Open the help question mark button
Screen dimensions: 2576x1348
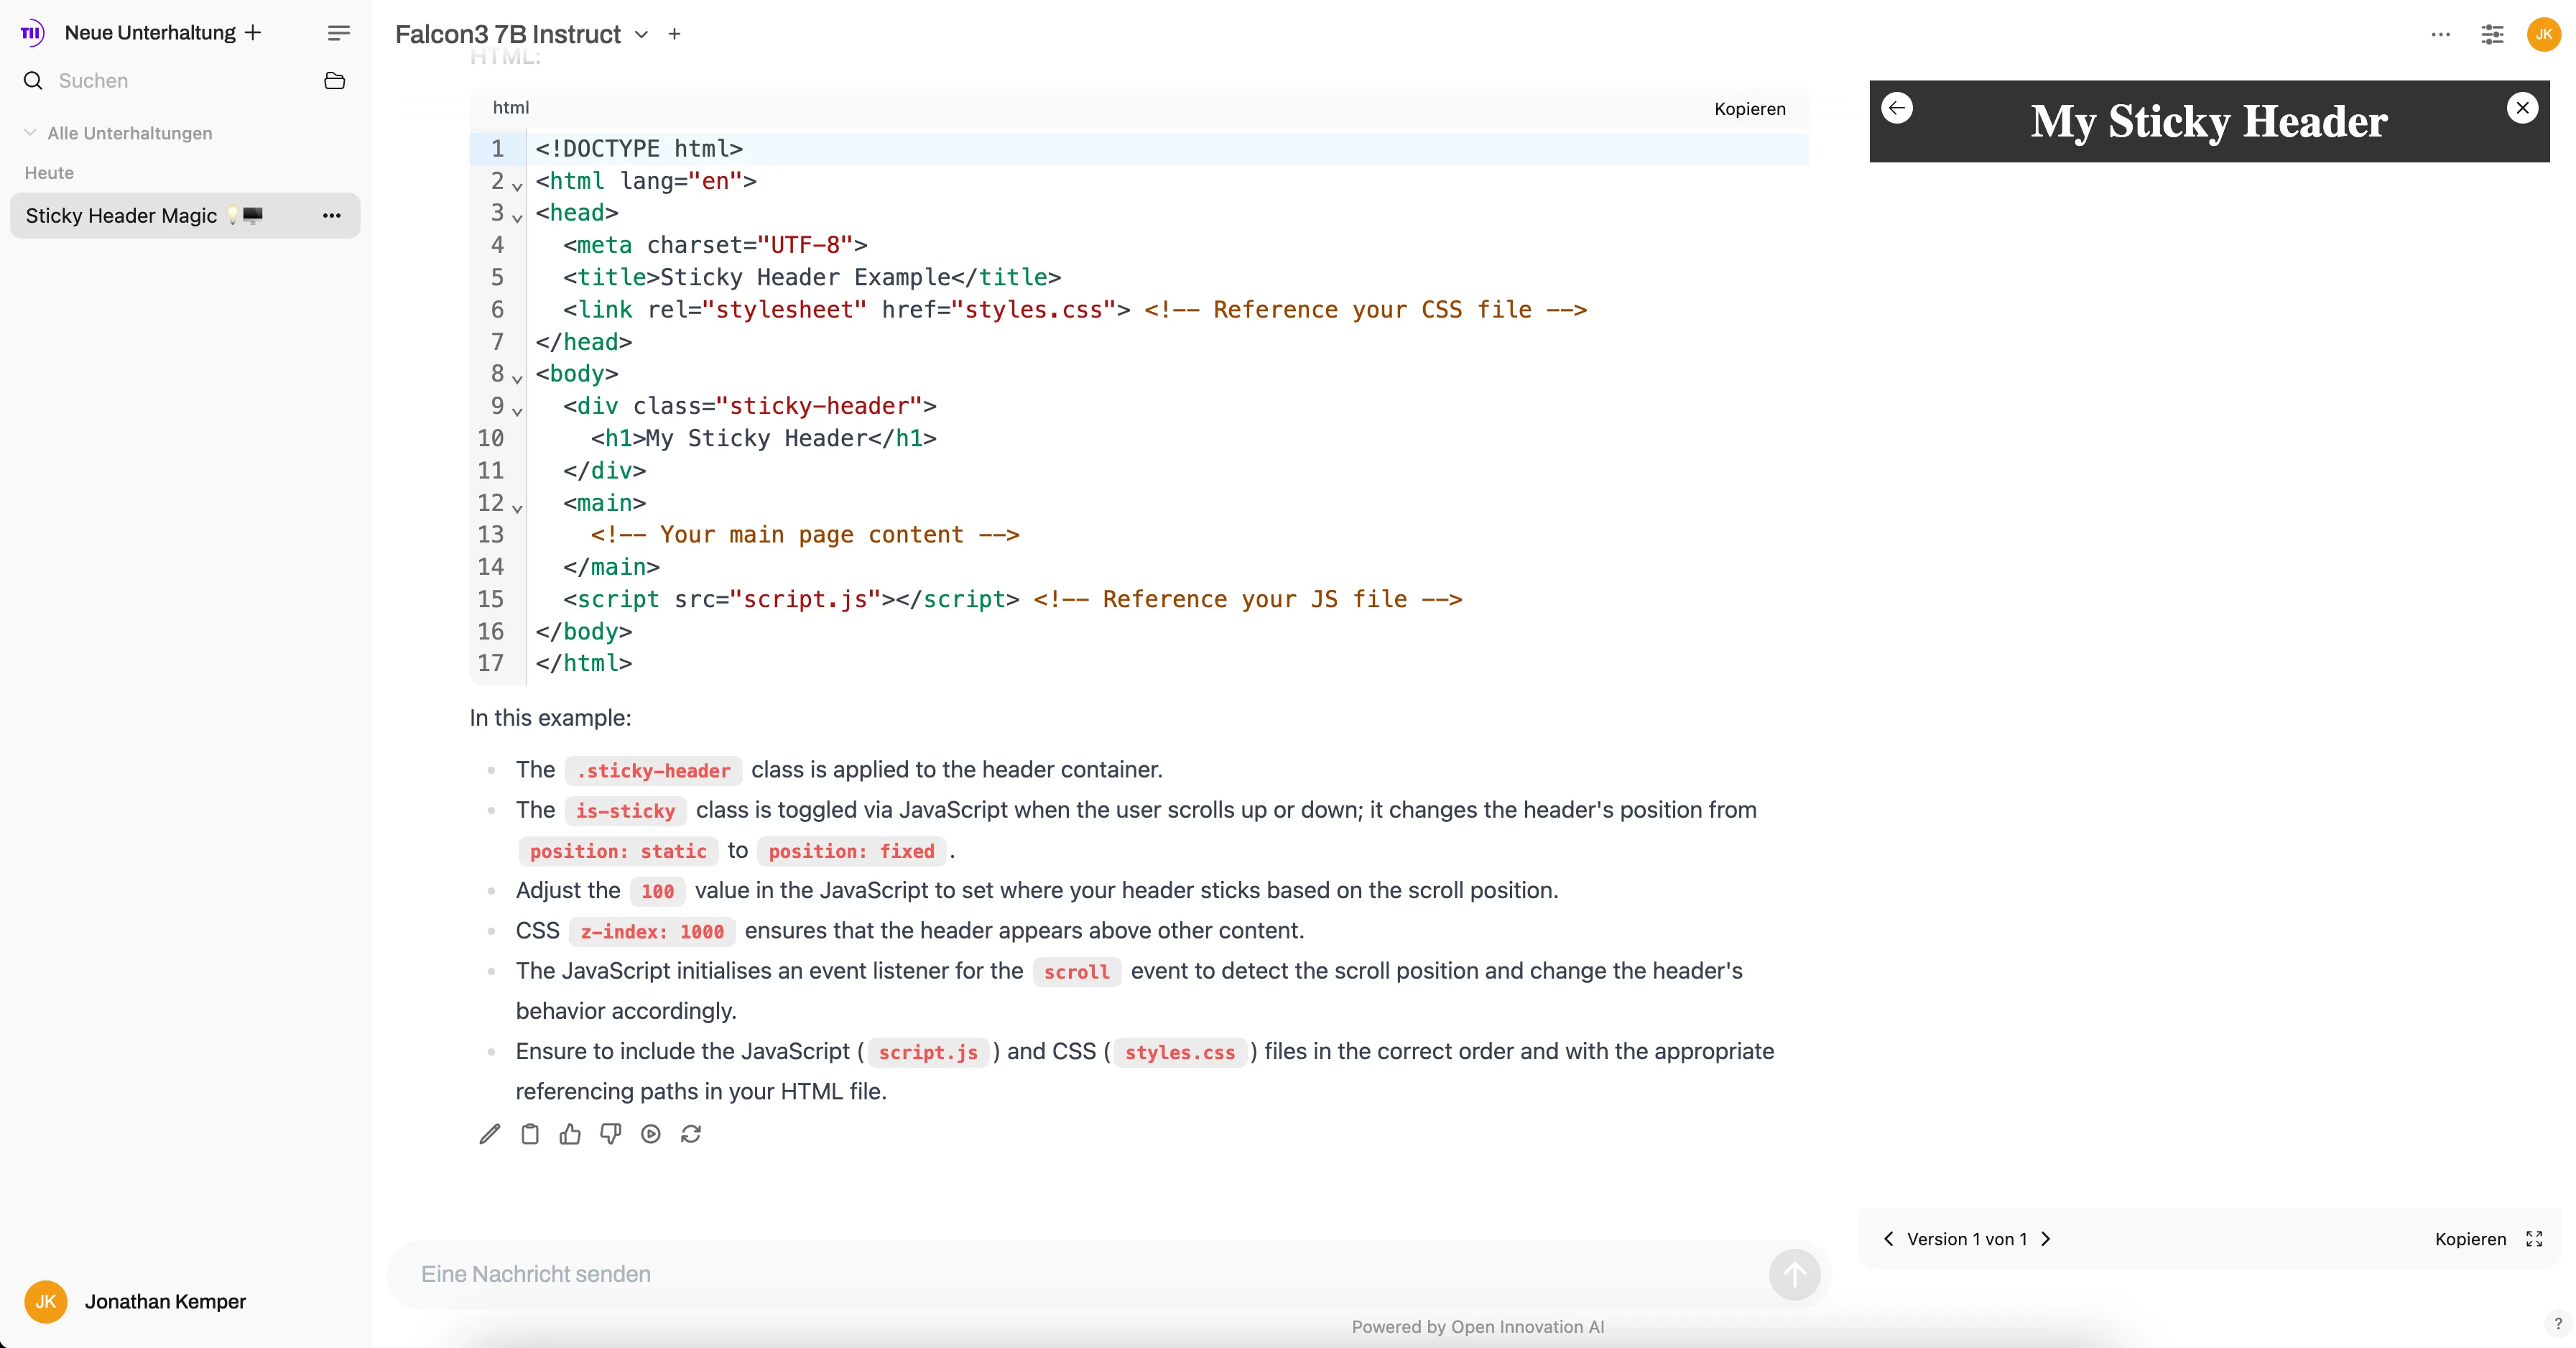(2558, 1323)
